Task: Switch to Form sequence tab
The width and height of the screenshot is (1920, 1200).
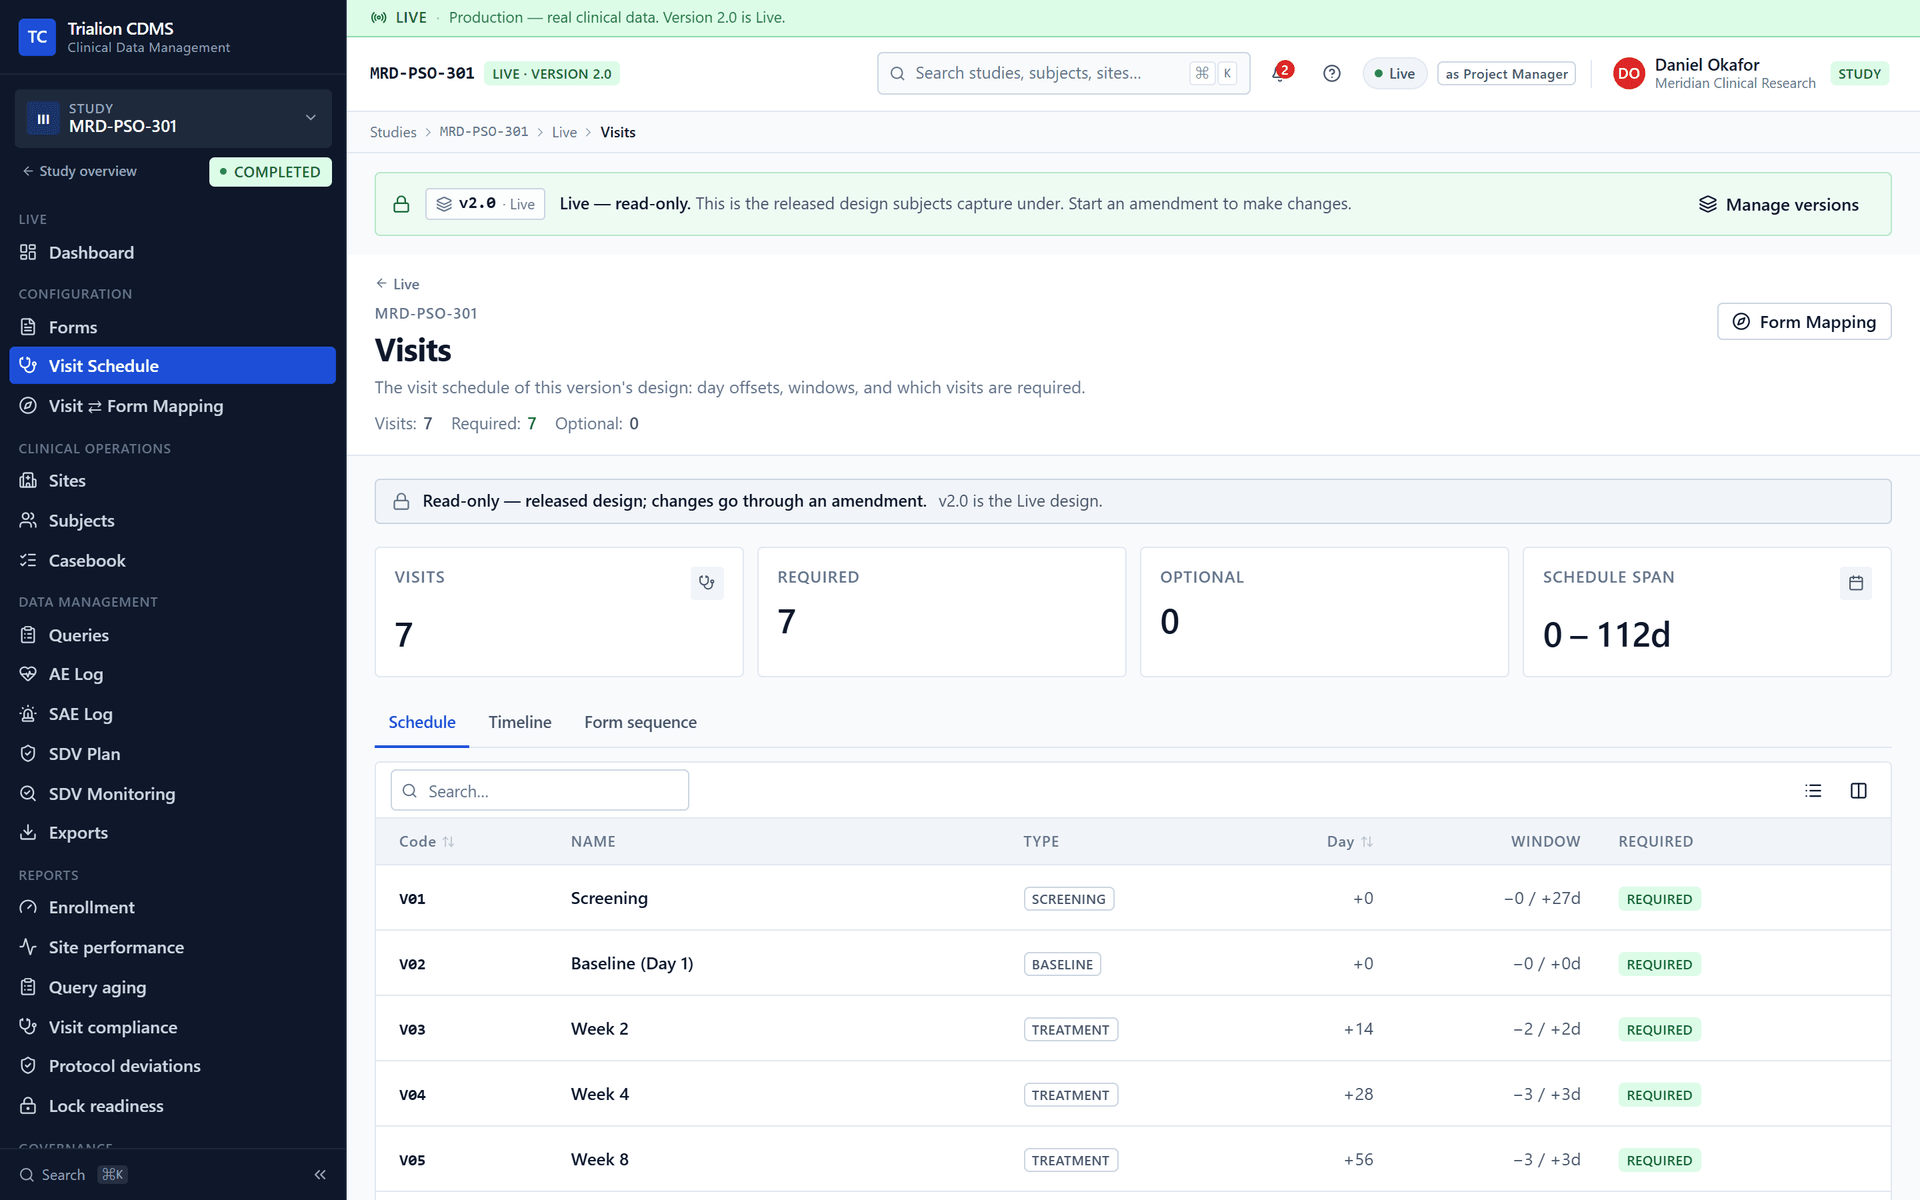Action: [x=640, y=722]
